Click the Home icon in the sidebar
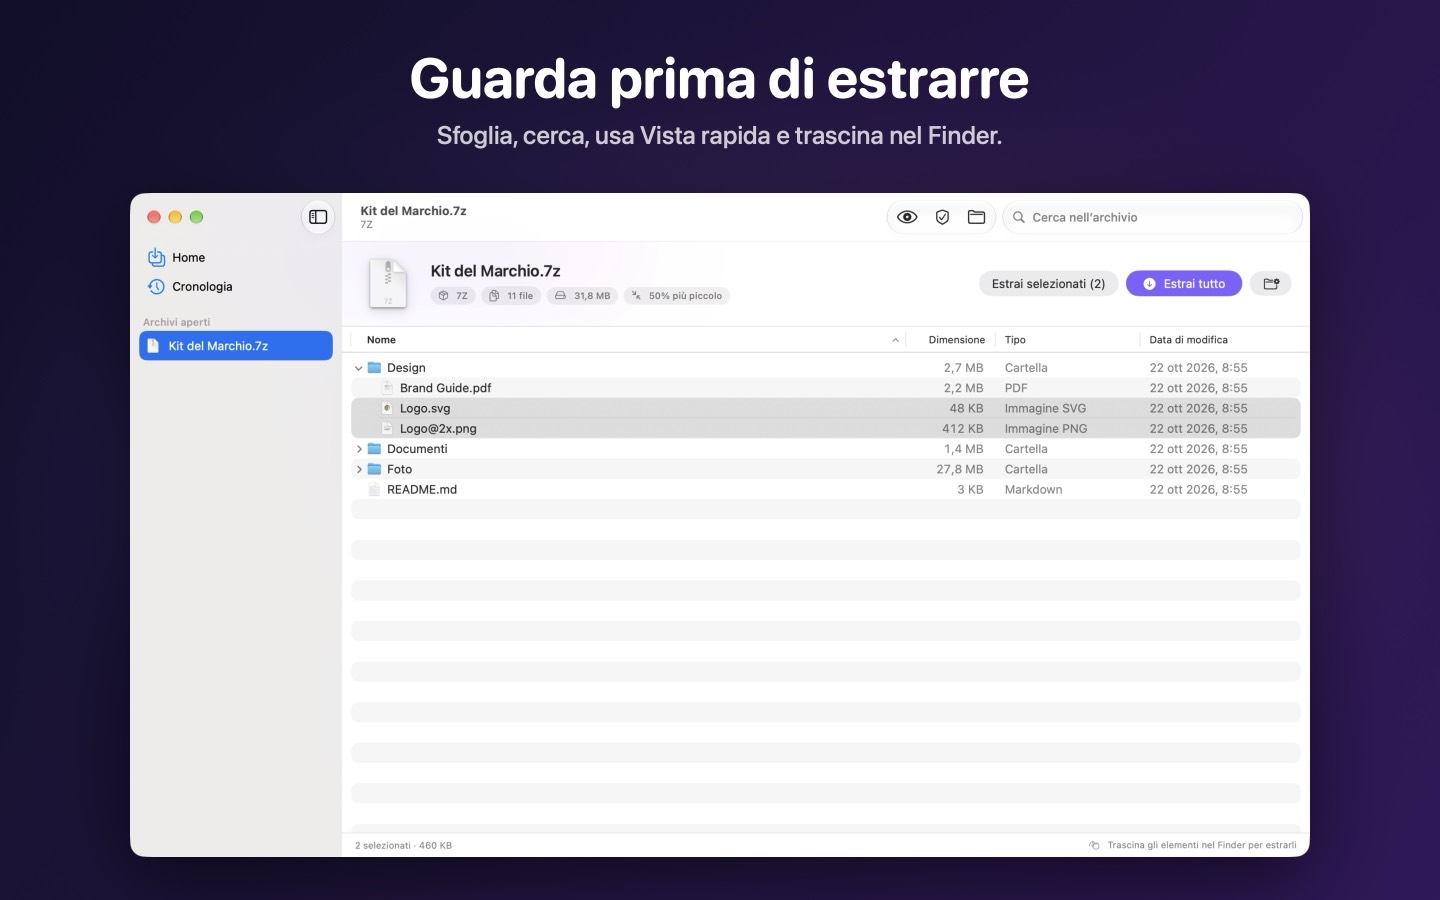The height and width of the screenshot is (900, 1440). (156, 257)
